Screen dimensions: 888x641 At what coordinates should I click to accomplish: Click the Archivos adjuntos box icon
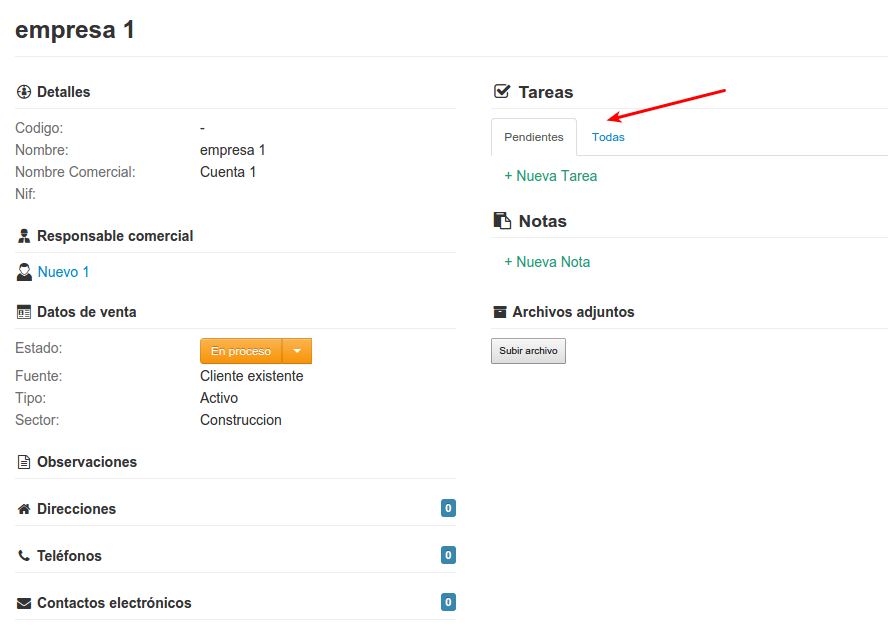(500, 312)
